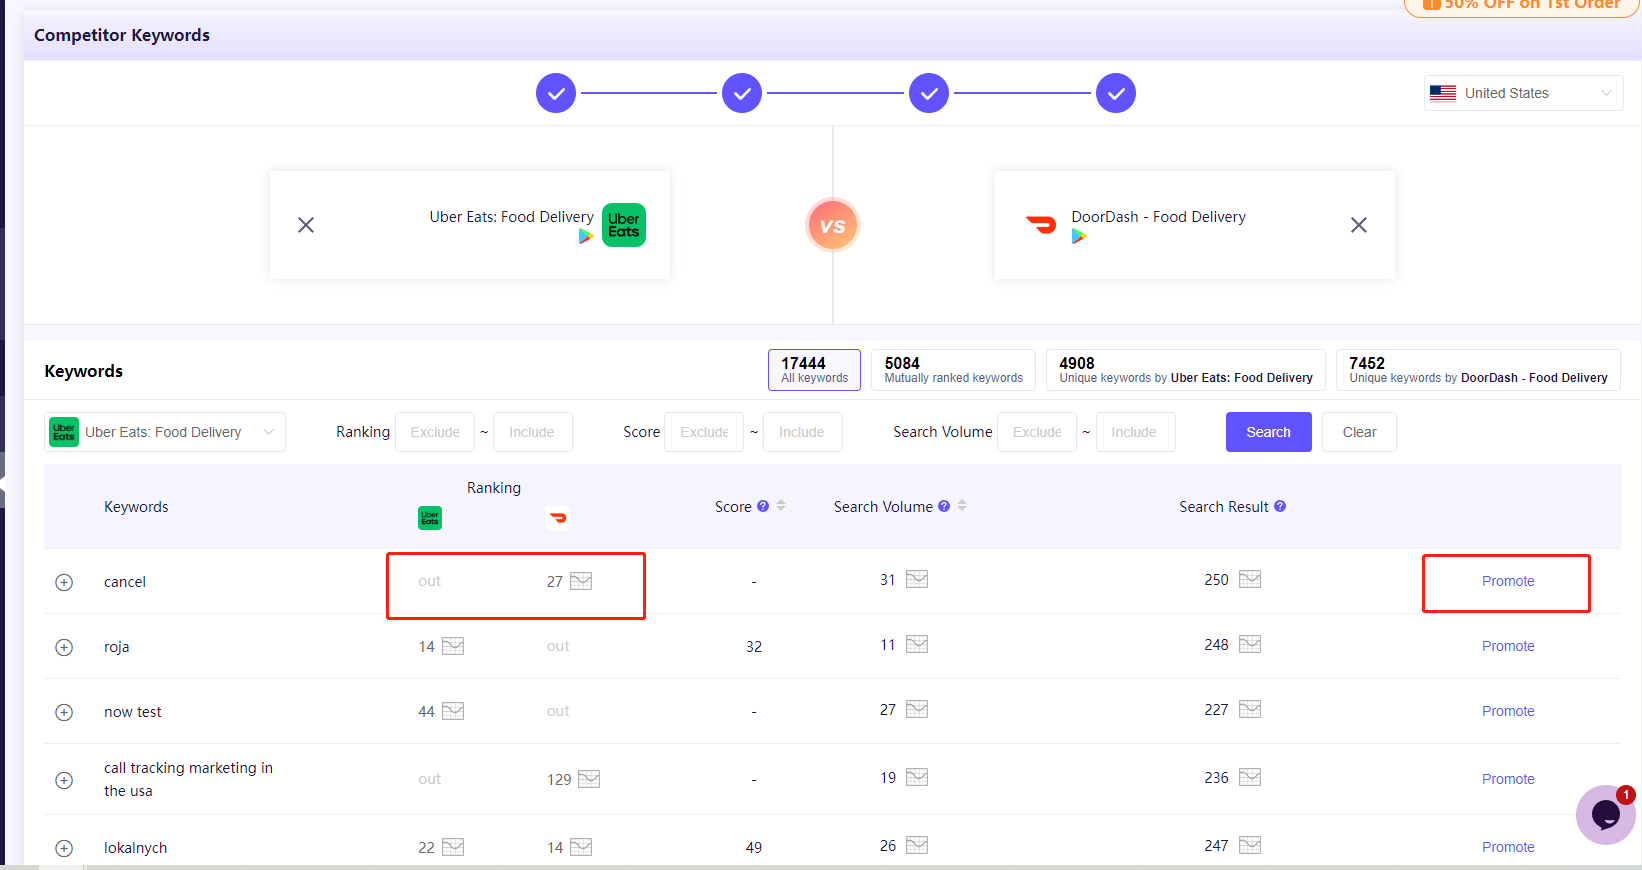Open search result chart for now test
Screen dimensions: 1642x870
coord(1250,709)
